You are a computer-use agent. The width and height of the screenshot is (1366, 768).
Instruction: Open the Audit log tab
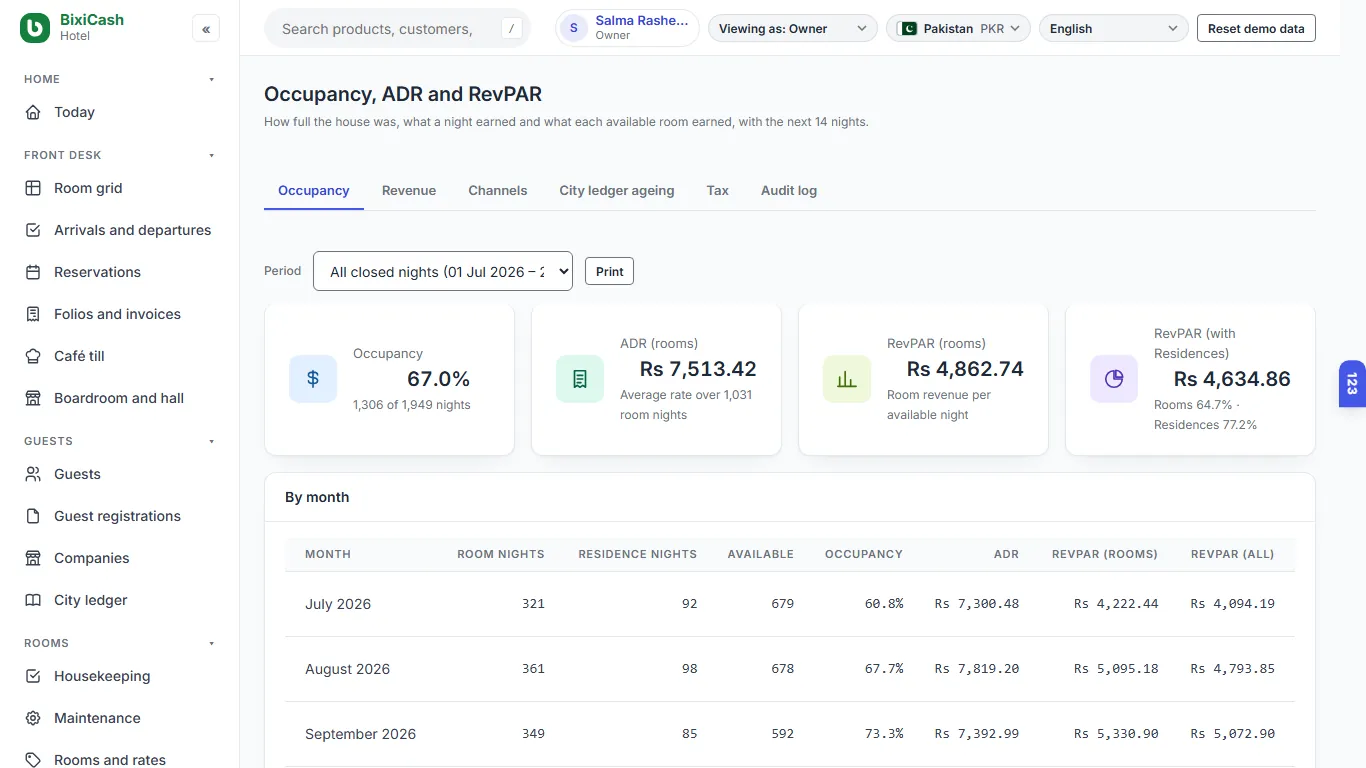tap(789, 190)
